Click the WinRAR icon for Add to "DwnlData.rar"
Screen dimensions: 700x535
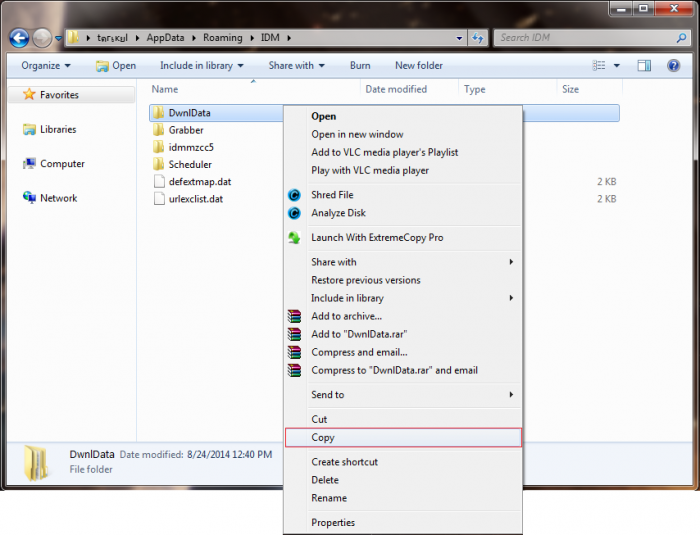point(294,334)
